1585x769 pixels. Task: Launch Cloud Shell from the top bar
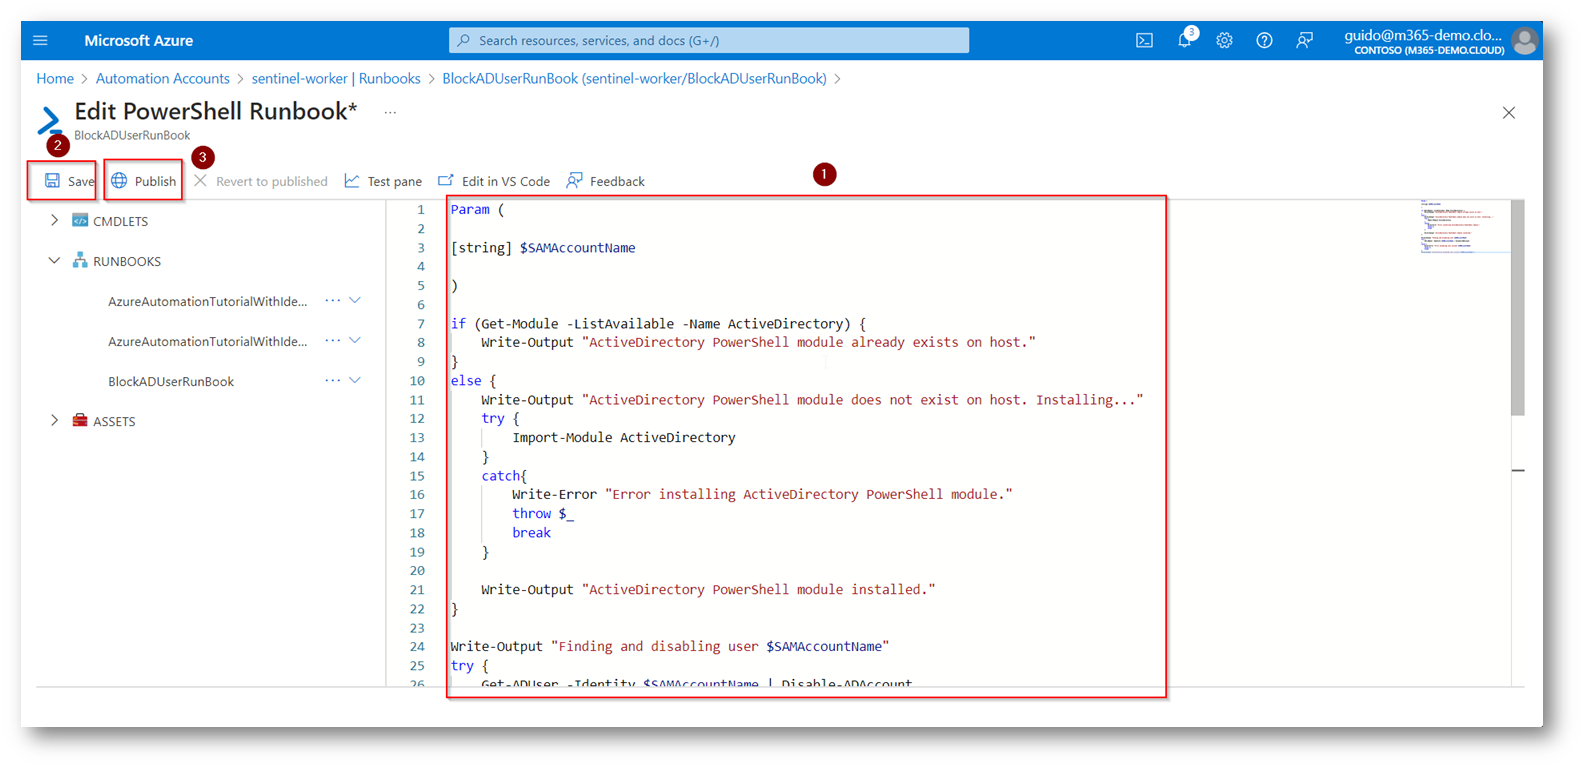coord(1144,41)
